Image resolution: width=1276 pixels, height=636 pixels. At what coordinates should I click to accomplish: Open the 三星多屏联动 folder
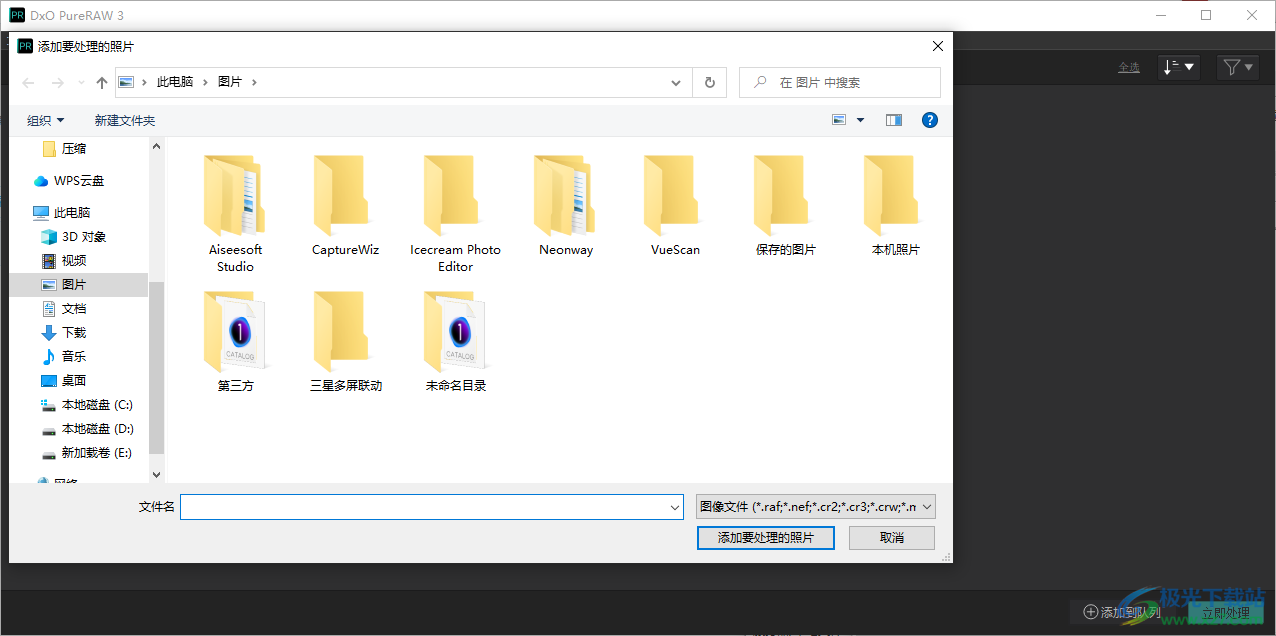(345, 341)
